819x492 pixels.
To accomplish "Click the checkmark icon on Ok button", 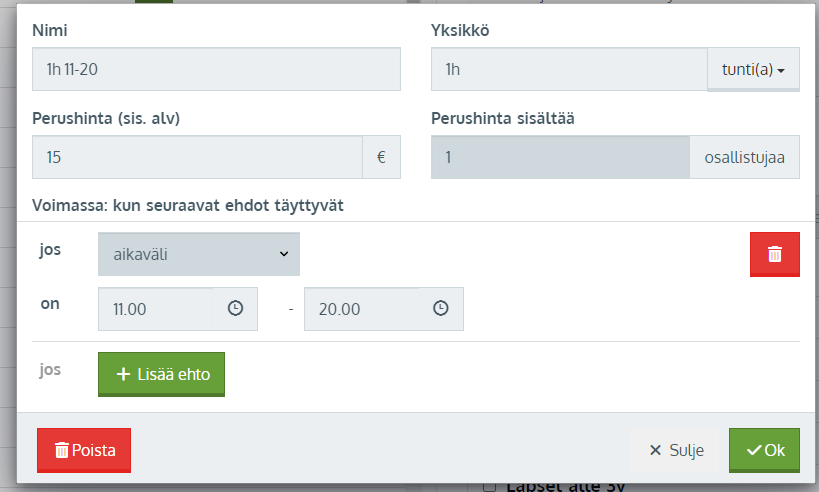I will click(754, 450).
